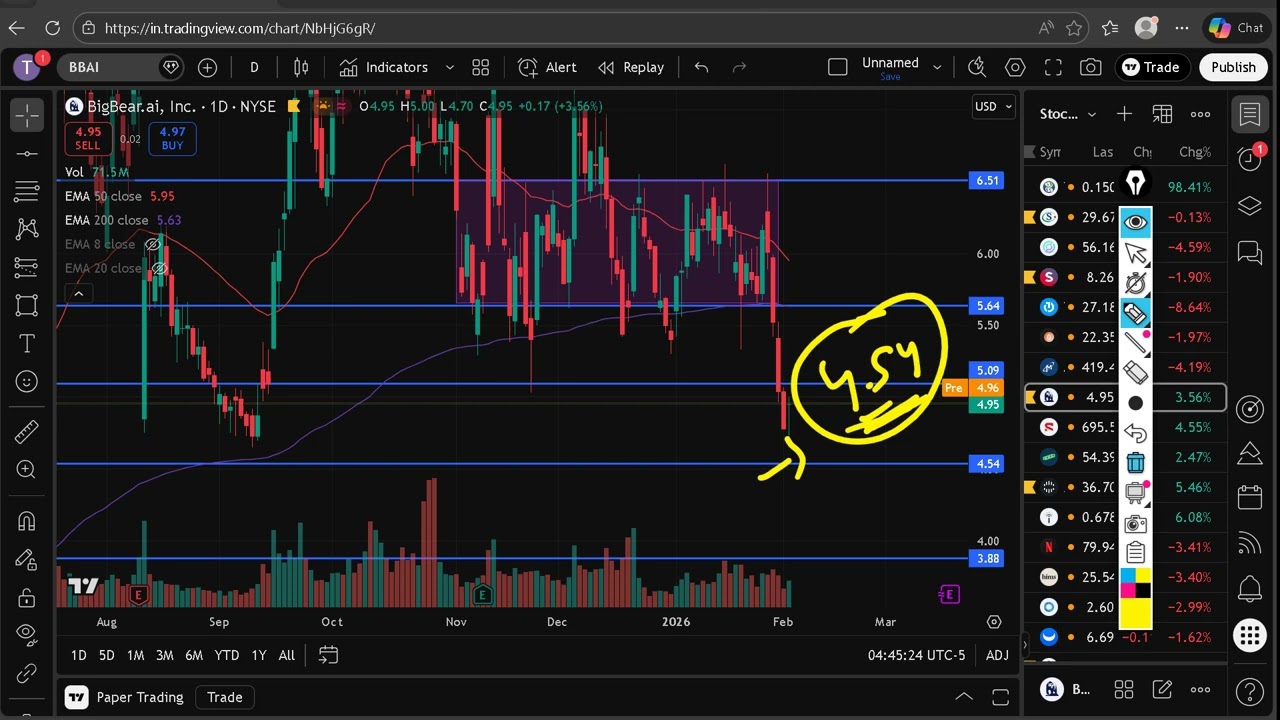Start bar Replay mode

(x=631, y=67)
